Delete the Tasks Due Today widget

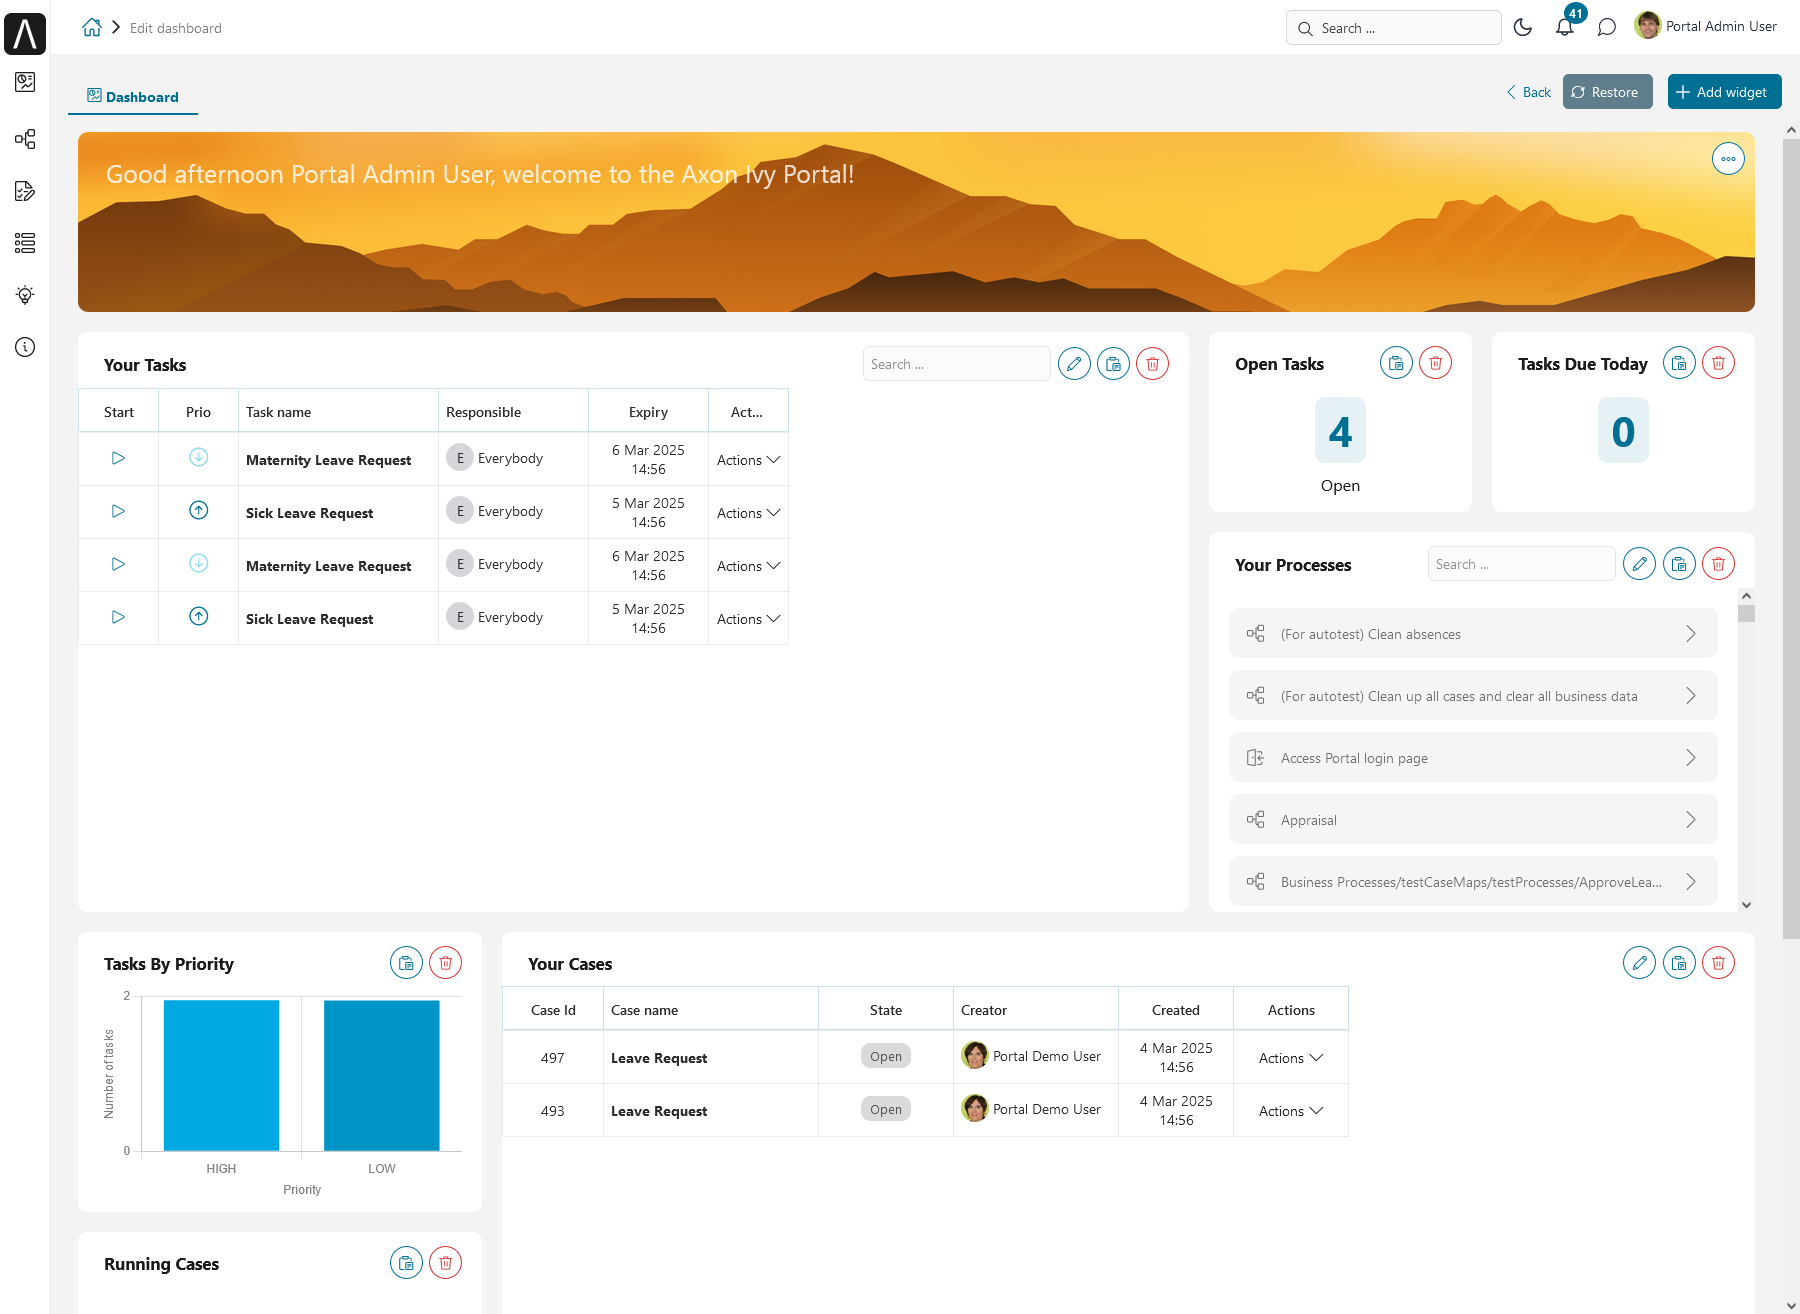pyautogui.click(x=1718, y=363)
